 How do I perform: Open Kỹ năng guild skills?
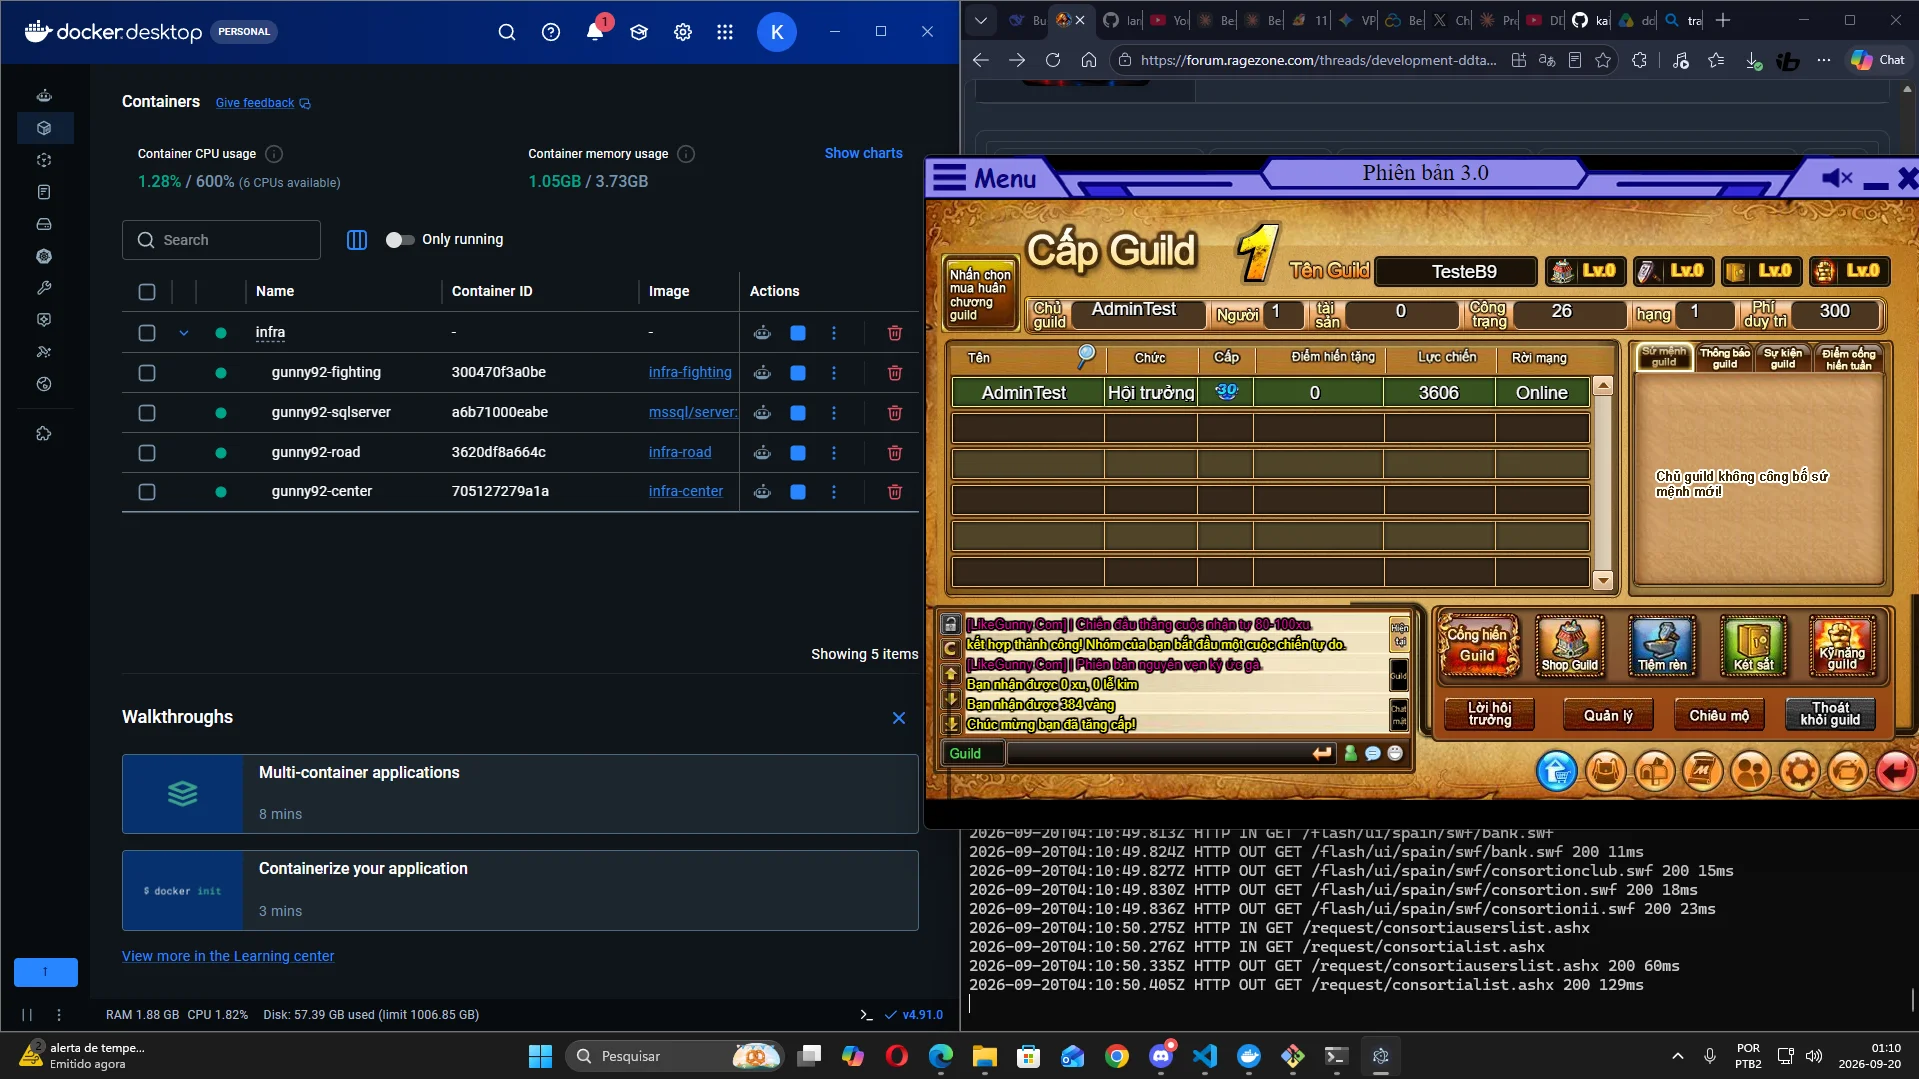pos(1842,646)
